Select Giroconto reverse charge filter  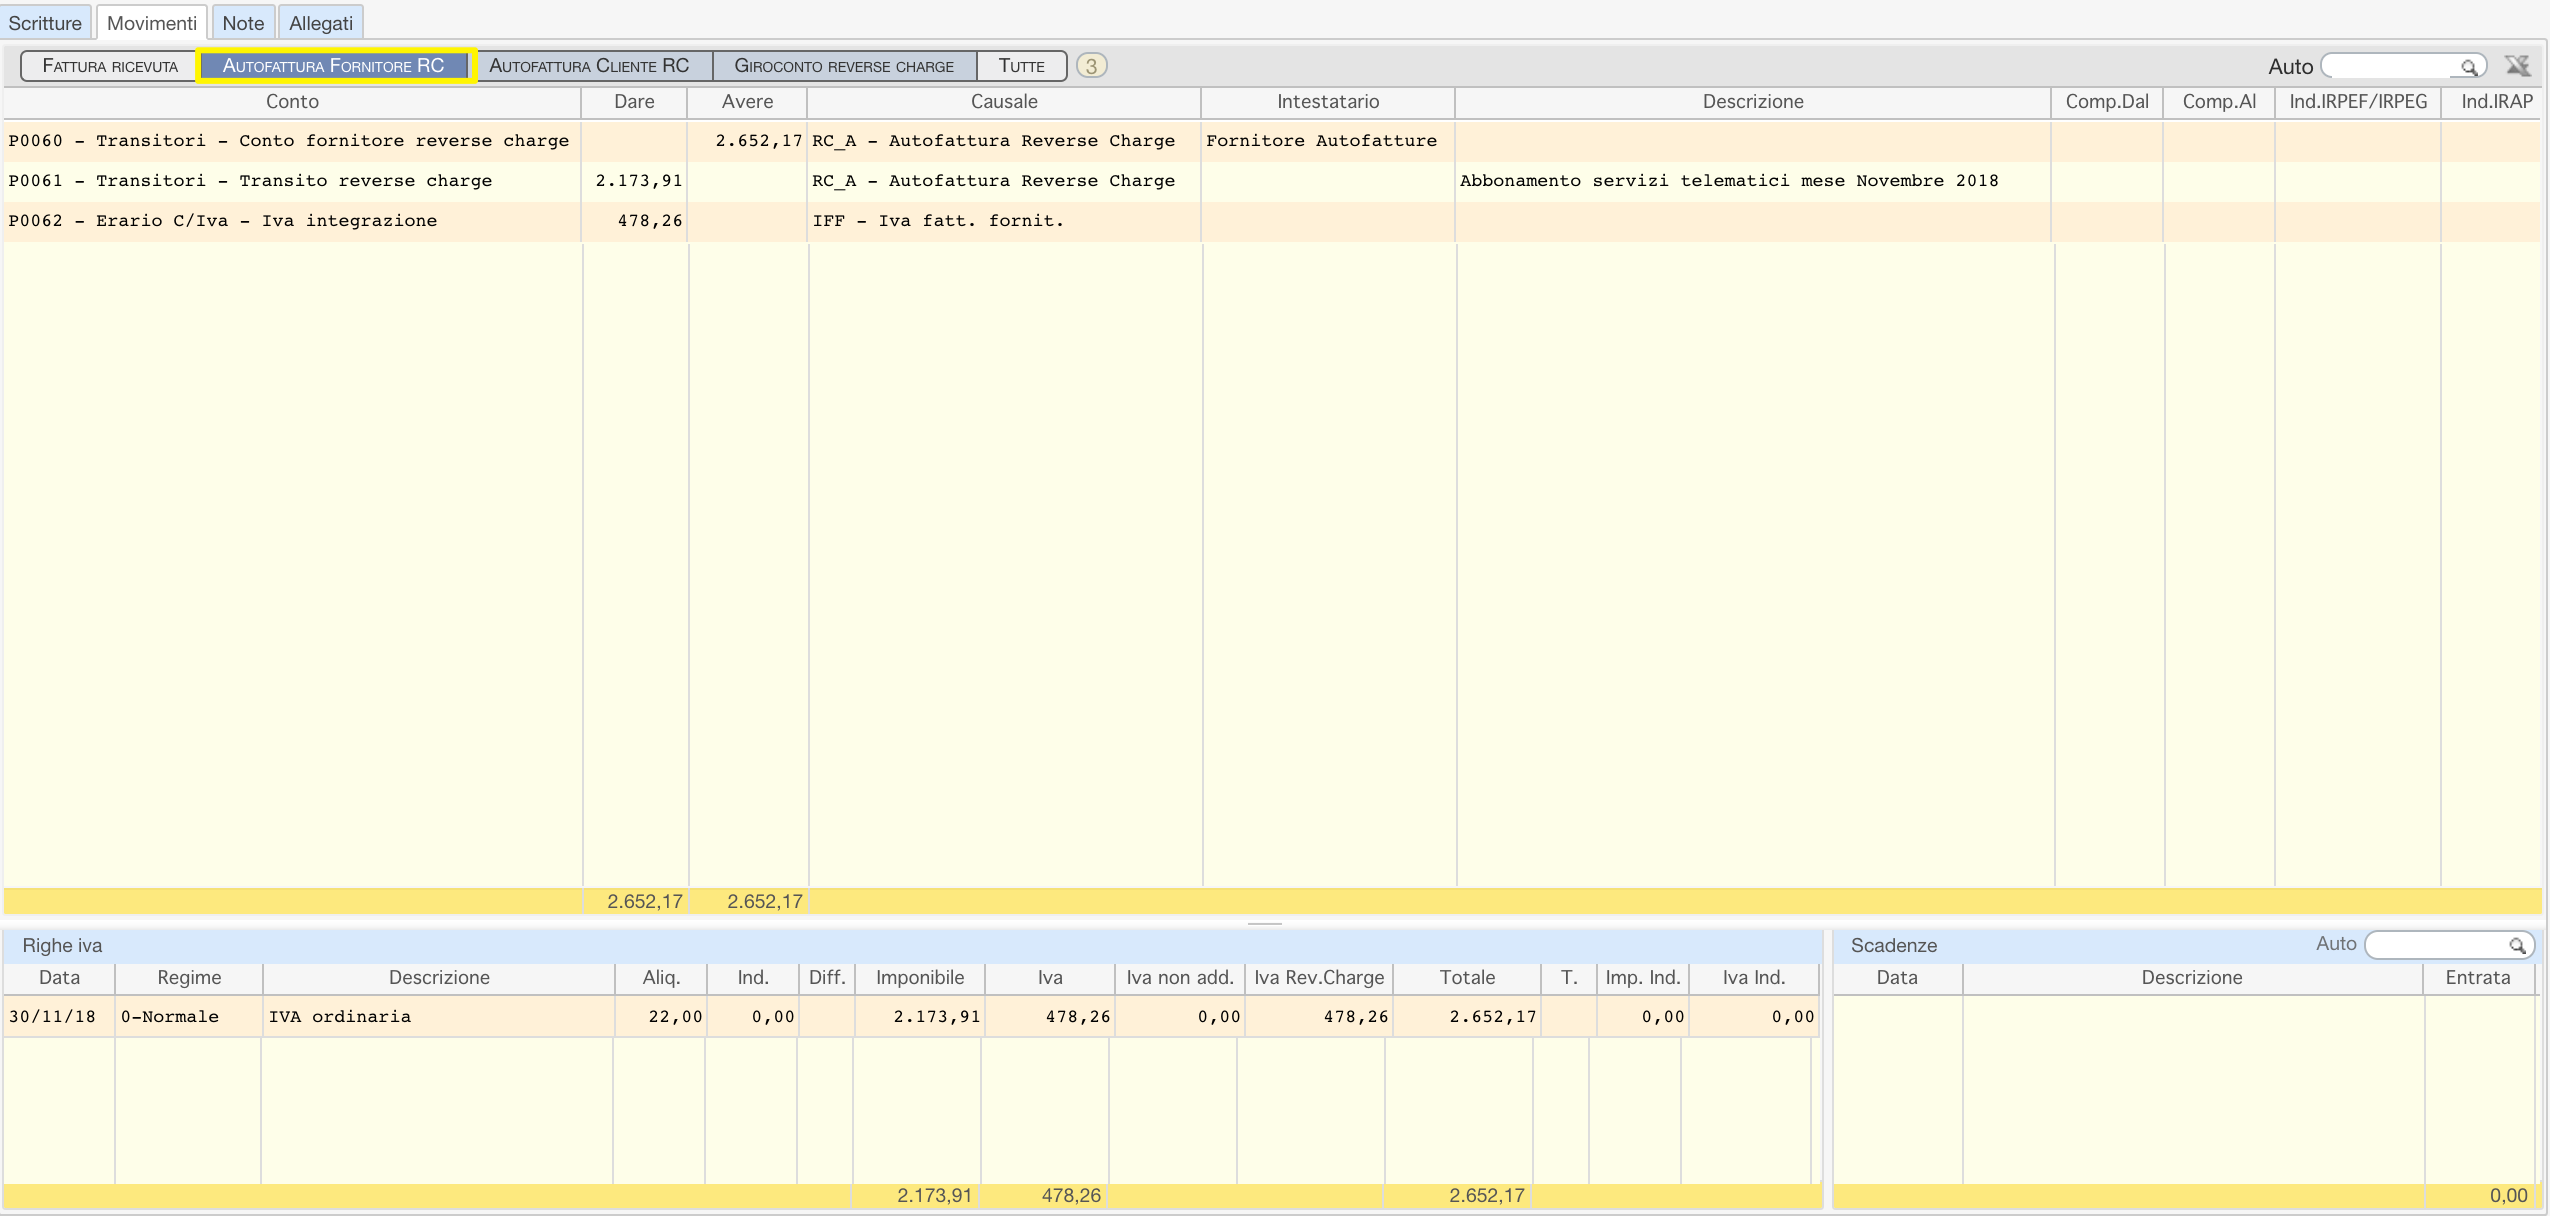pyautogui.click(x=844, y=66)
